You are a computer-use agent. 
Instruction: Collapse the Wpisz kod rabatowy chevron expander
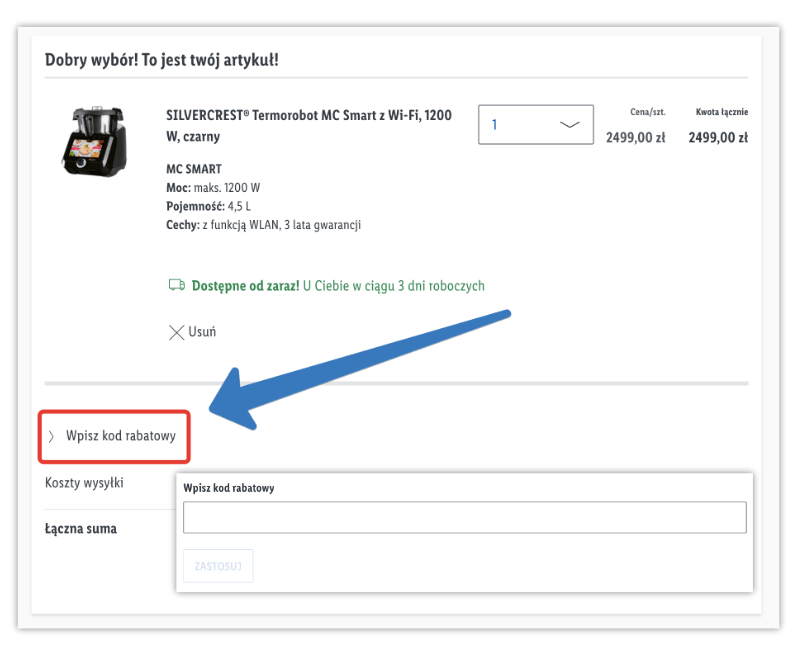pos(51,436)
